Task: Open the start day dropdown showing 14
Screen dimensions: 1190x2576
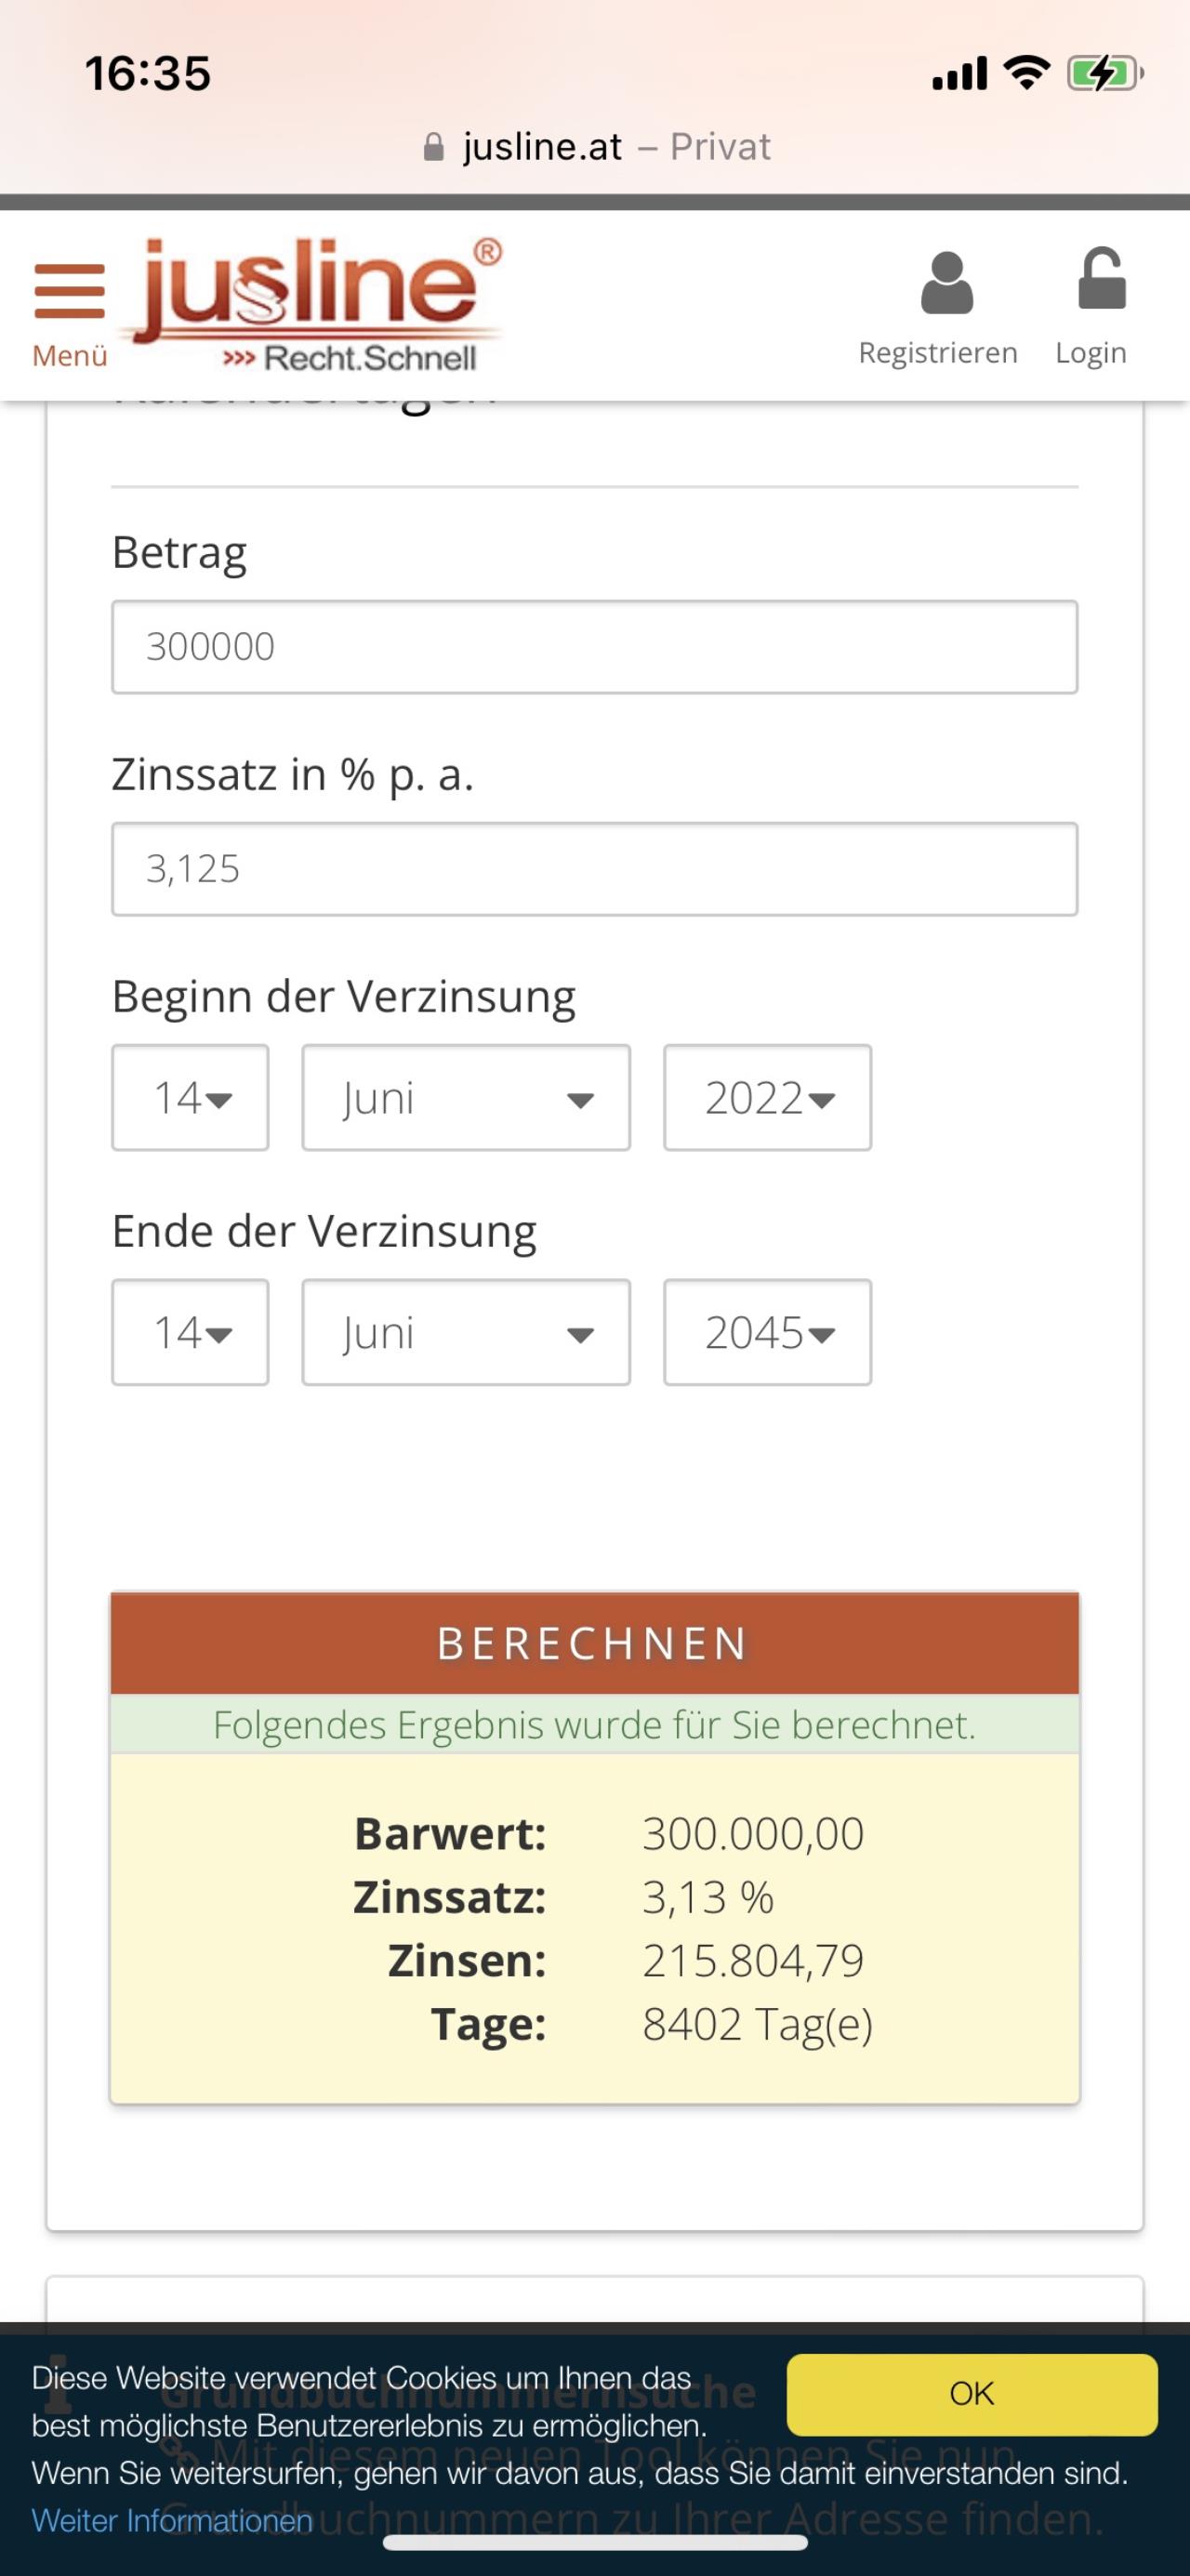Action: 190,1098
